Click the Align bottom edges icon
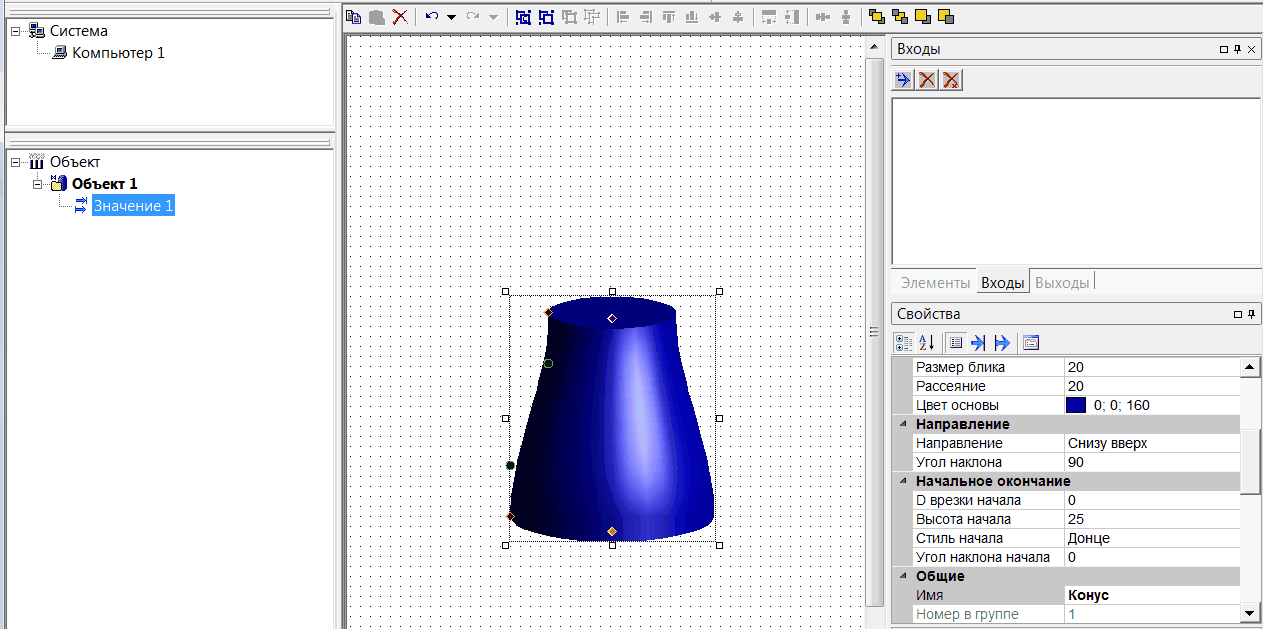The image size is (1263, 629). 691,16
